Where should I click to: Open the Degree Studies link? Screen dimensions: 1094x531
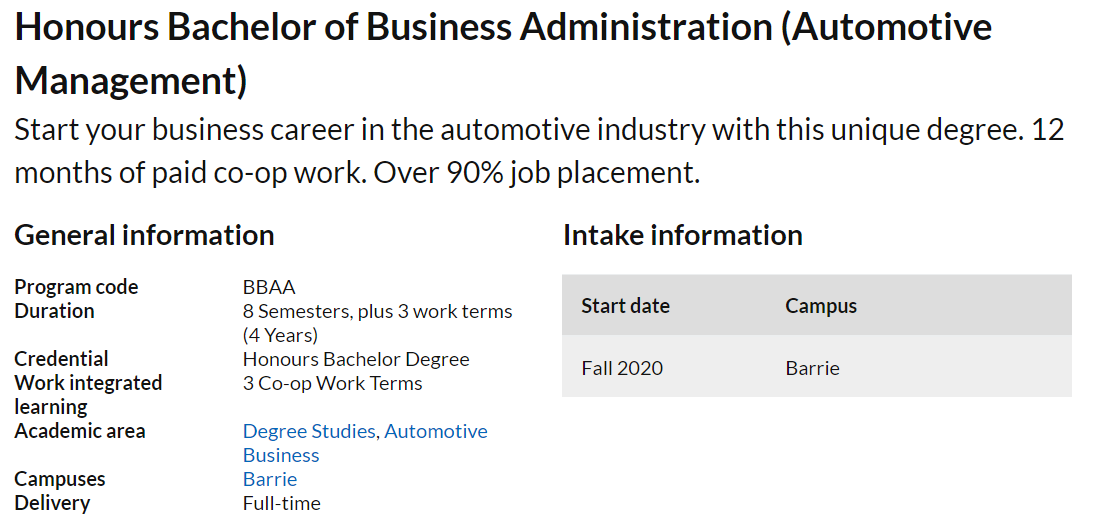coord(309,431)
